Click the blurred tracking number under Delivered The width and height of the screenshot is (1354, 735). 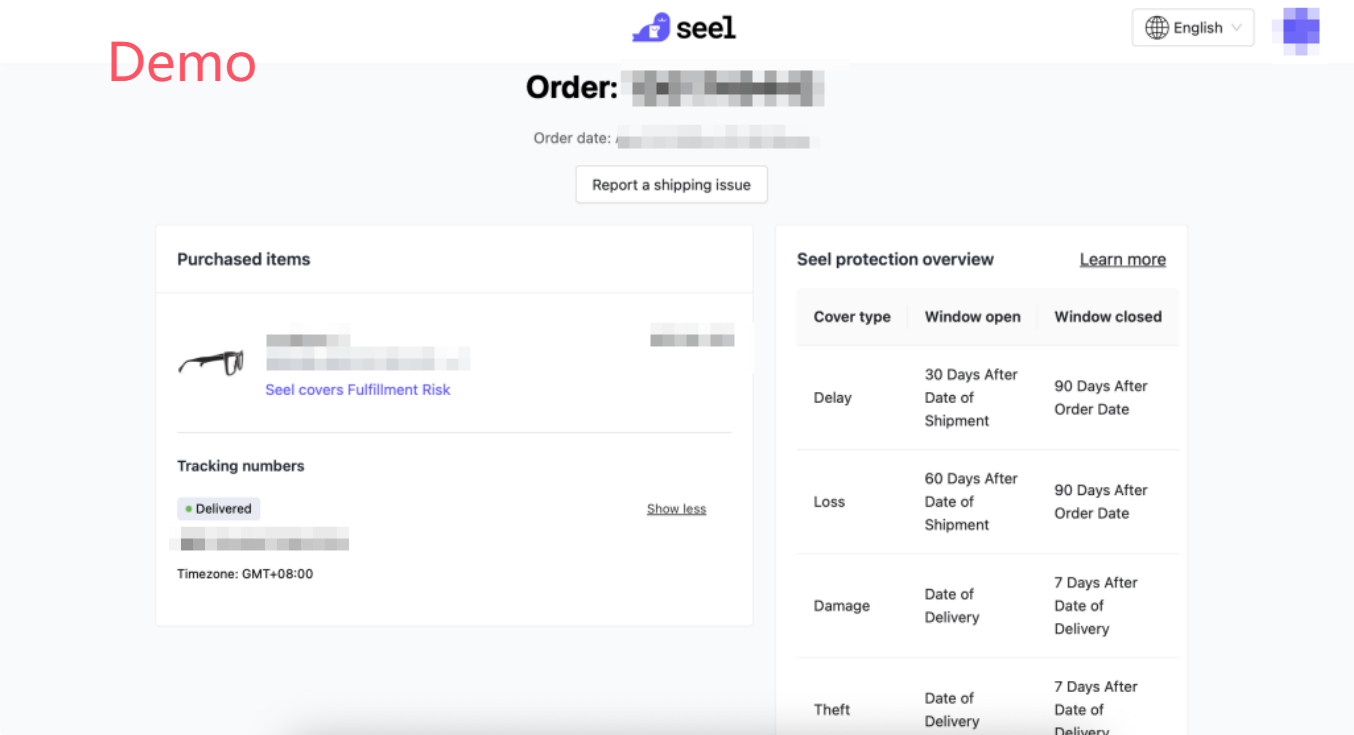[x=262, y=544]
